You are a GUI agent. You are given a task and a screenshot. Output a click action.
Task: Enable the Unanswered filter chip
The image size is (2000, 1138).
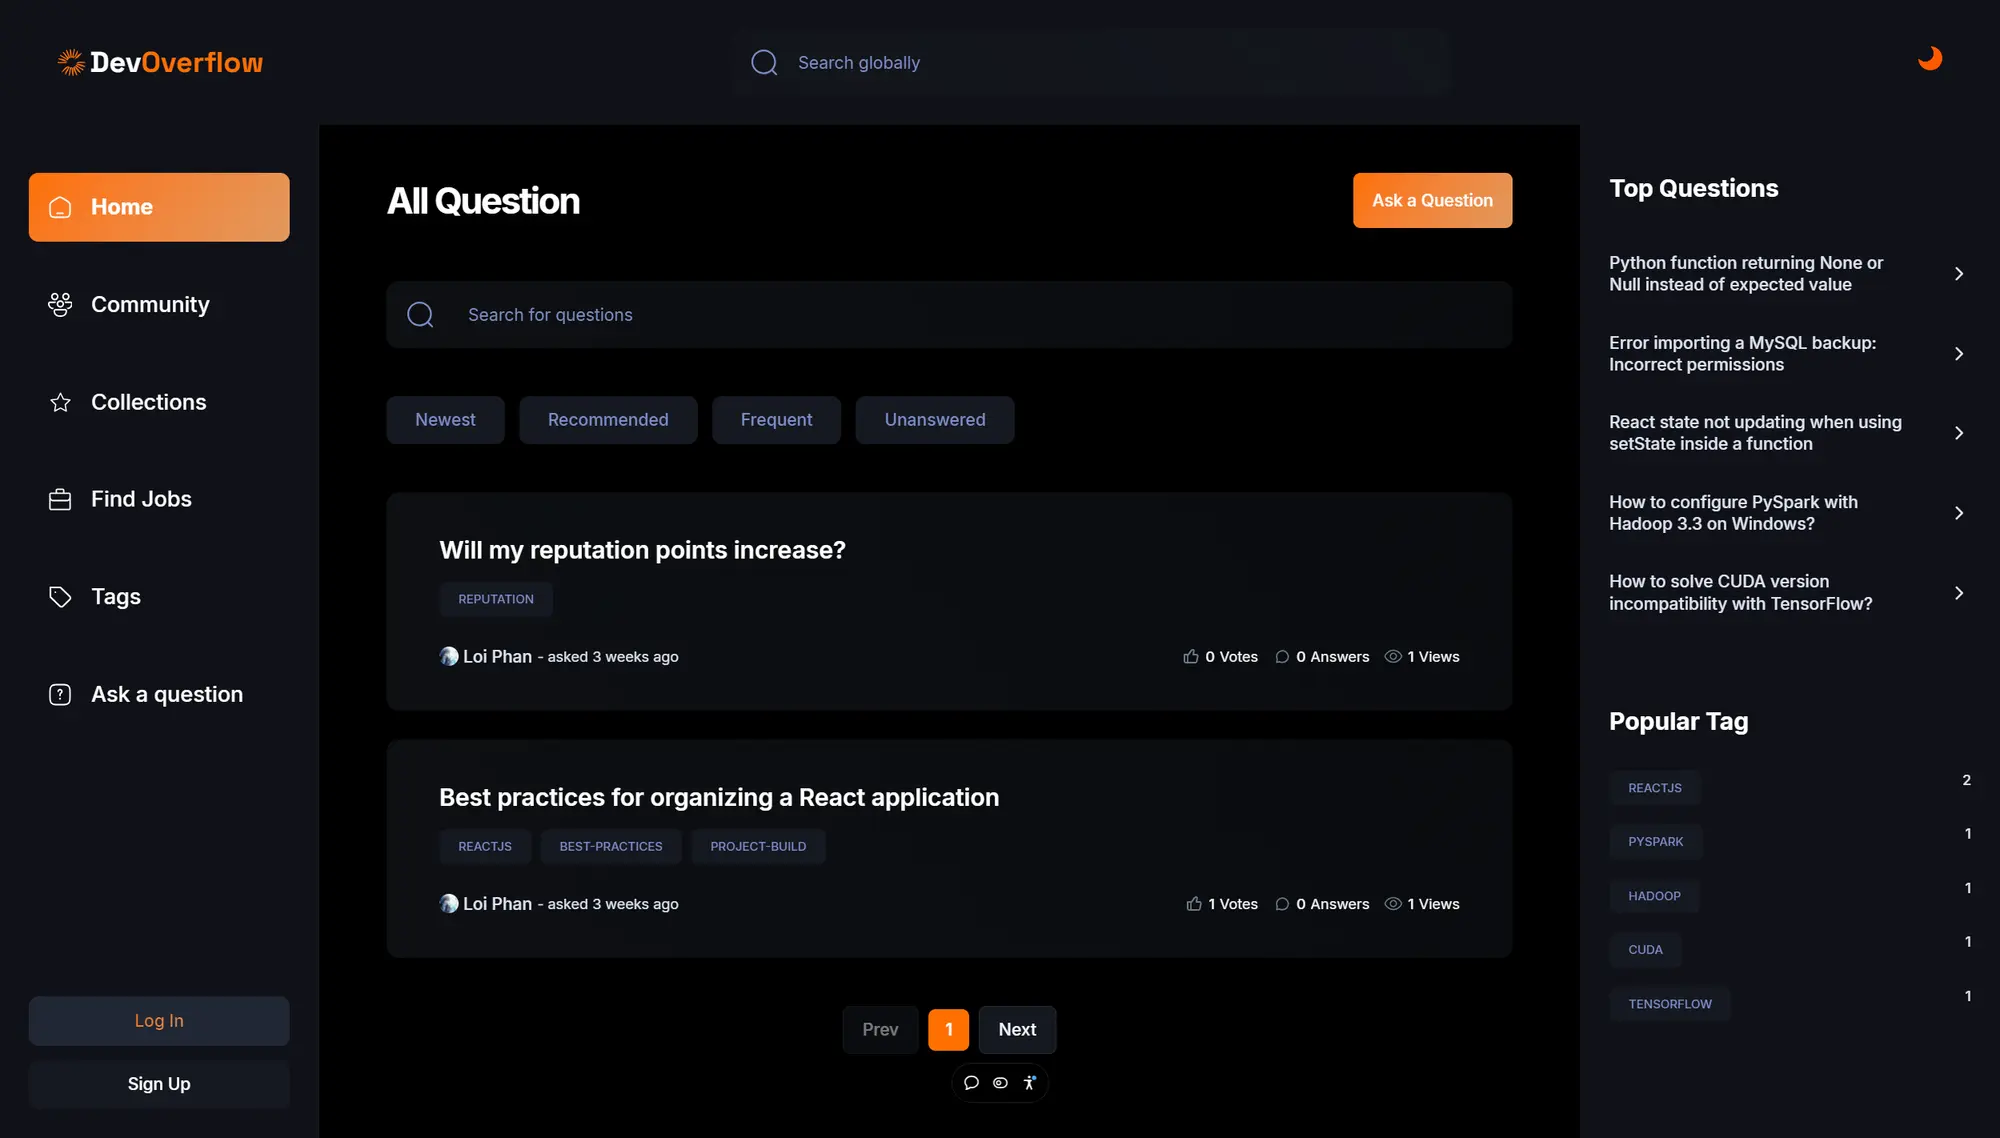tap(934, 420)
